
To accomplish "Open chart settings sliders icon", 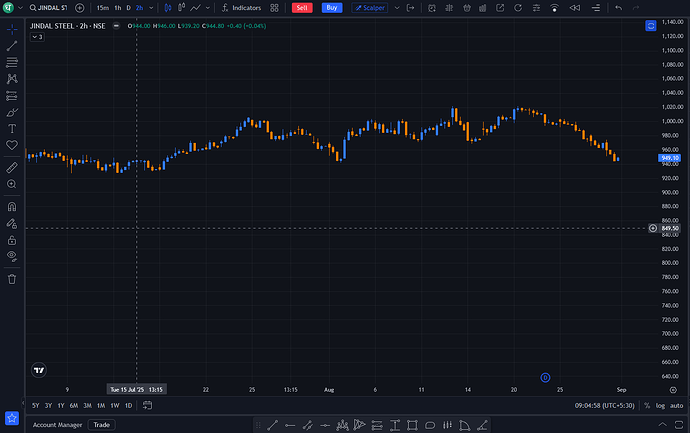I will coord(536,8).
